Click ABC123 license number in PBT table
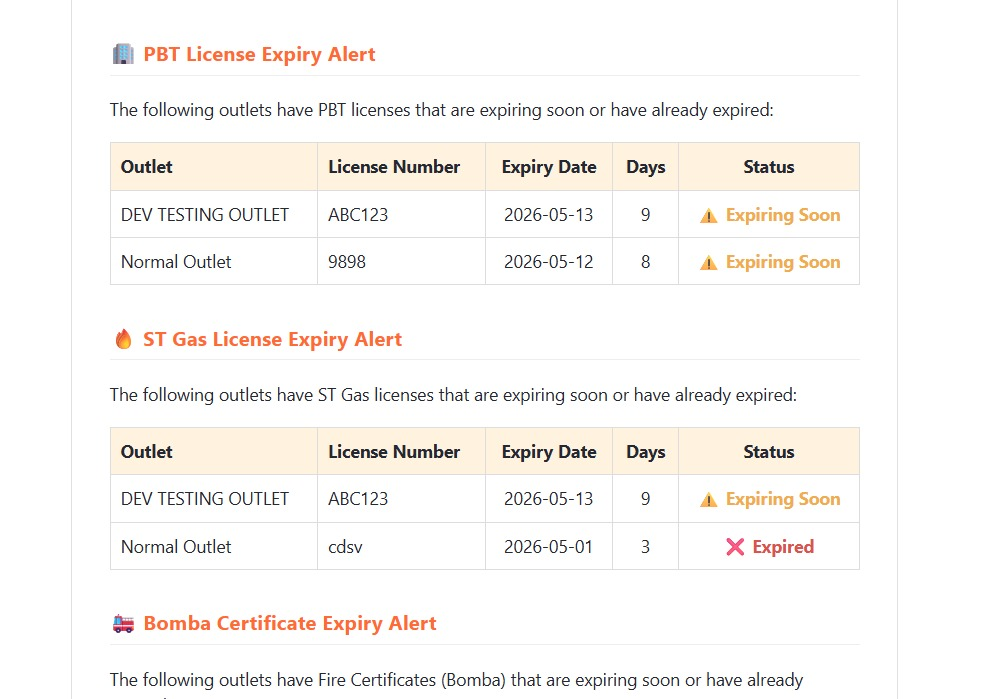 pos(358,214)
